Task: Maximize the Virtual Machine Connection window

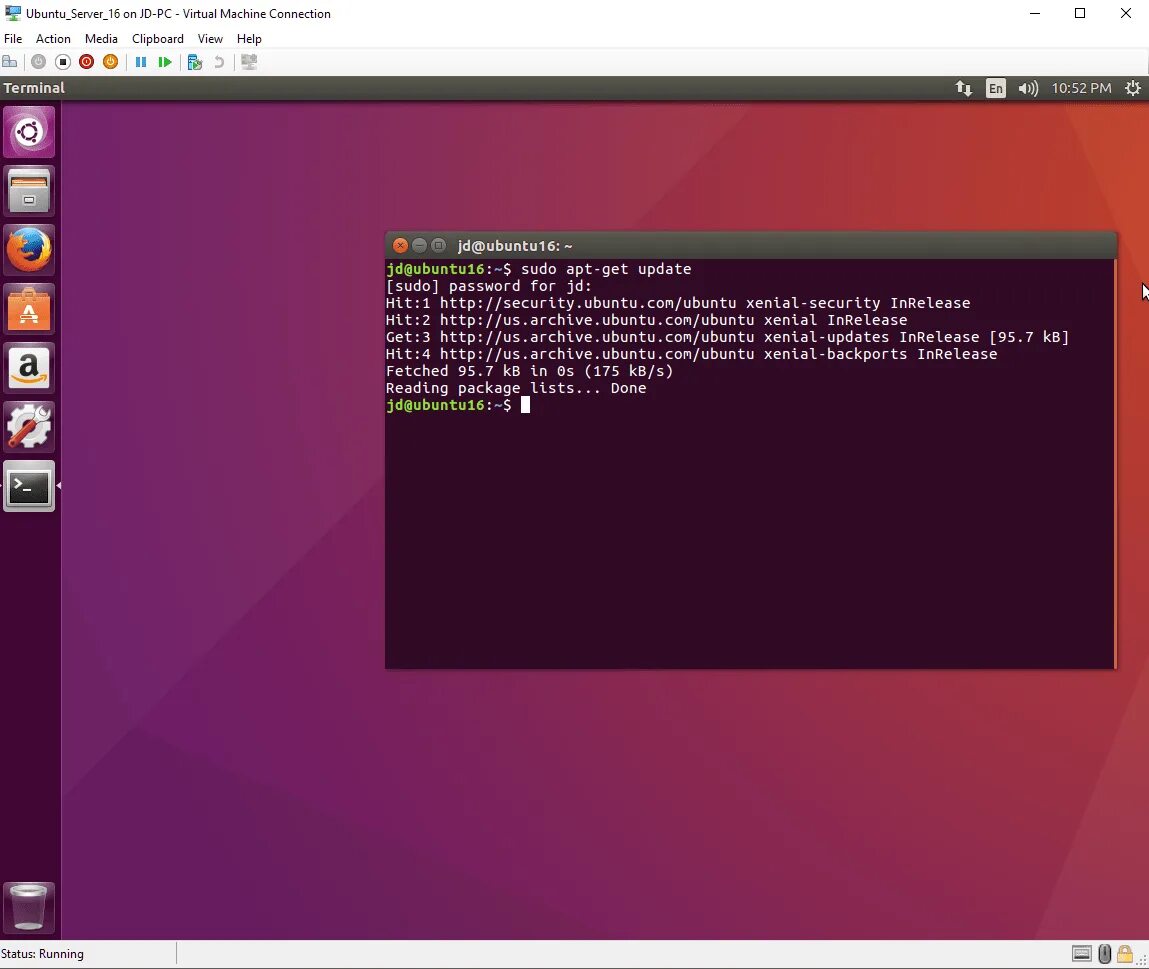Action: 1080,13
